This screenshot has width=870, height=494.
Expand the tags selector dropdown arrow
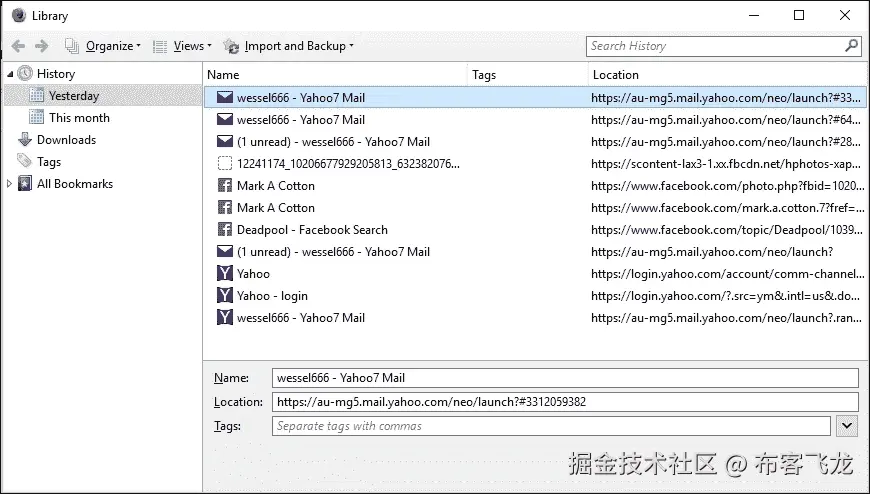pyautogui.click(x=847, y=426)
